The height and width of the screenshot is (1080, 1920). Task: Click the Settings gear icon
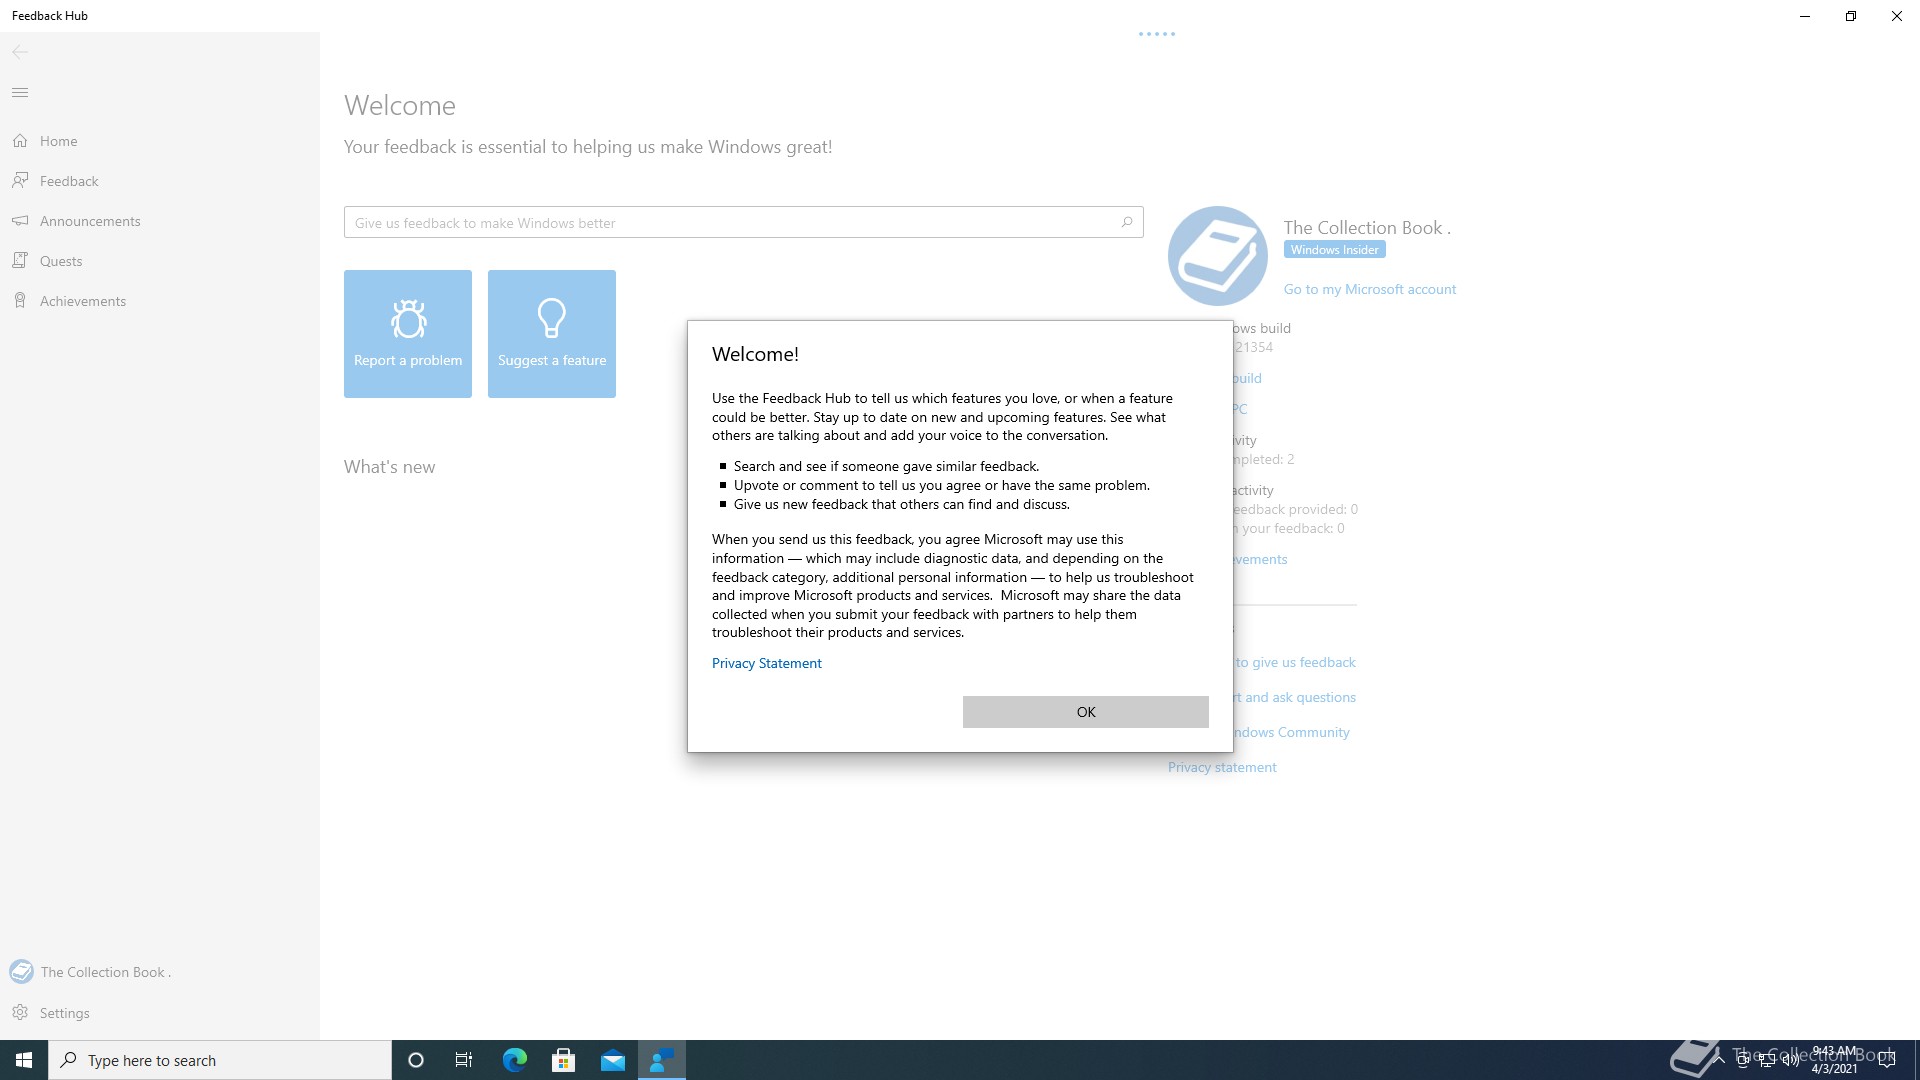20,1013
